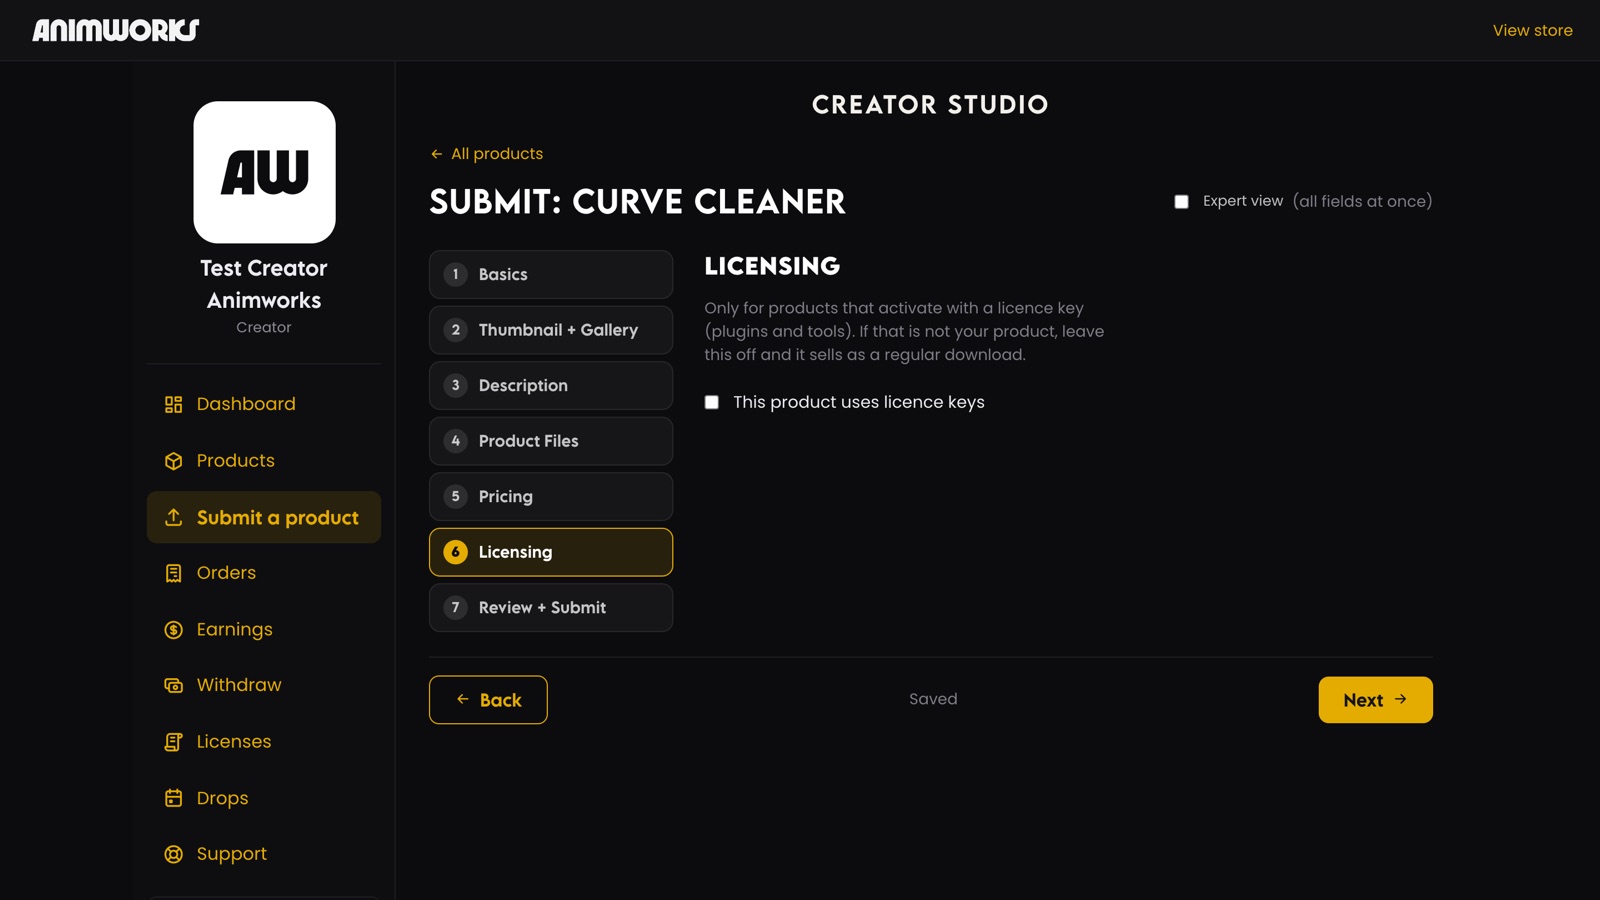Click the left arrow beside All products
The height and width of the screenshot is (900, 1600).
point(436,154)
